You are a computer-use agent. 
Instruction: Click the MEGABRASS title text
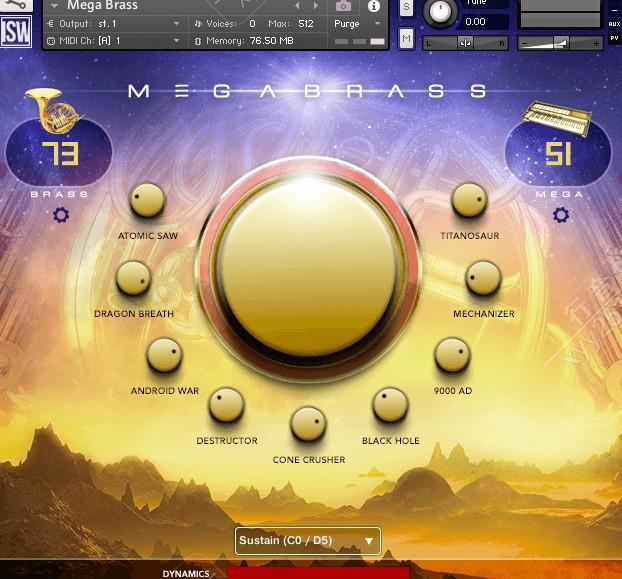[307, 91]
